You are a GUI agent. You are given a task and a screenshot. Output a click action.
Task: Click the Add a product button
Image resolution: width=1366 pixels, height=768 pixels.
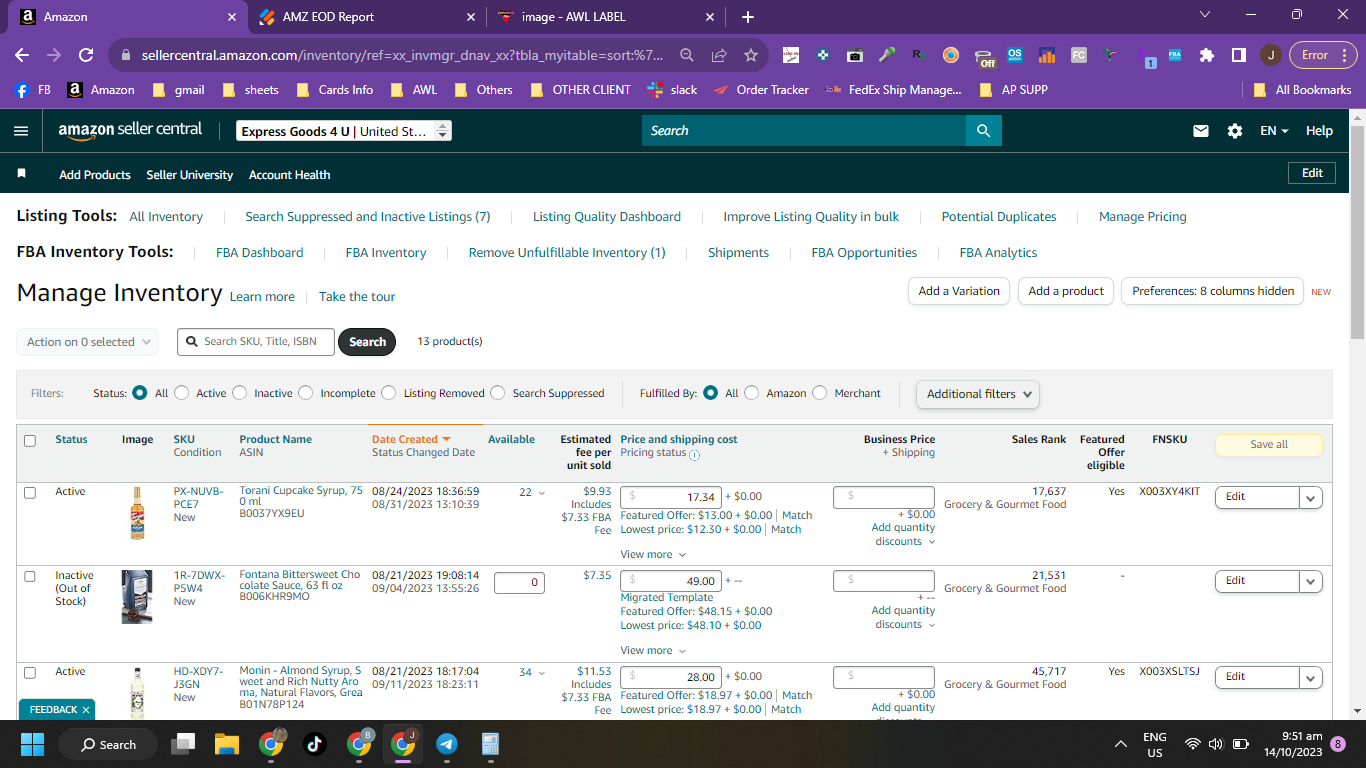tap(1066, 291)
